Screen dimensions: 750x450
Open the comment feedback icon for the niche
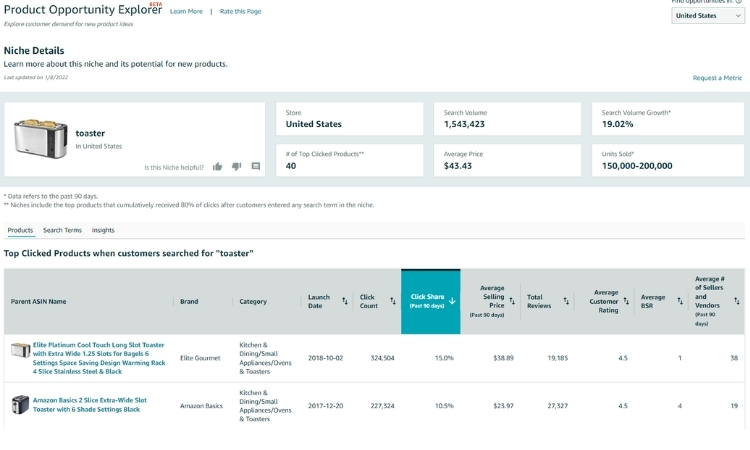pyautogui.click(x=256, y=166)
